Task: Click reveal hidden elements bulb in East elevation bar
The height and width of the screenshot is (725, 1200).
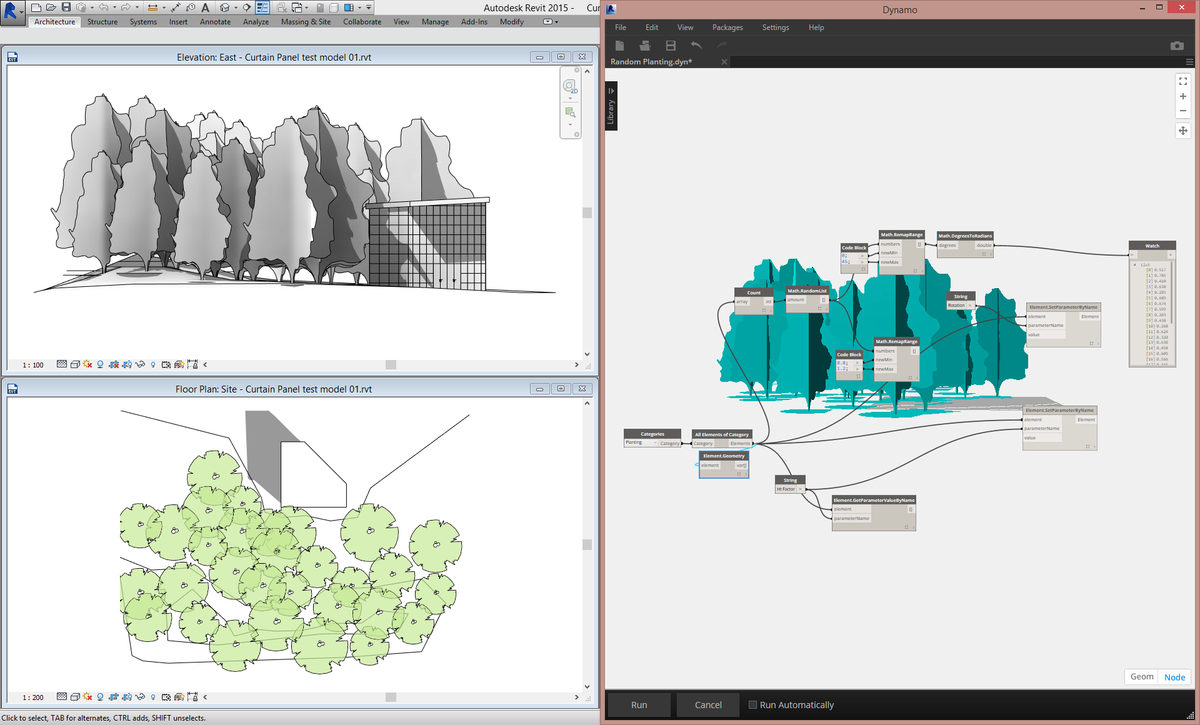Action: point(153,365)
